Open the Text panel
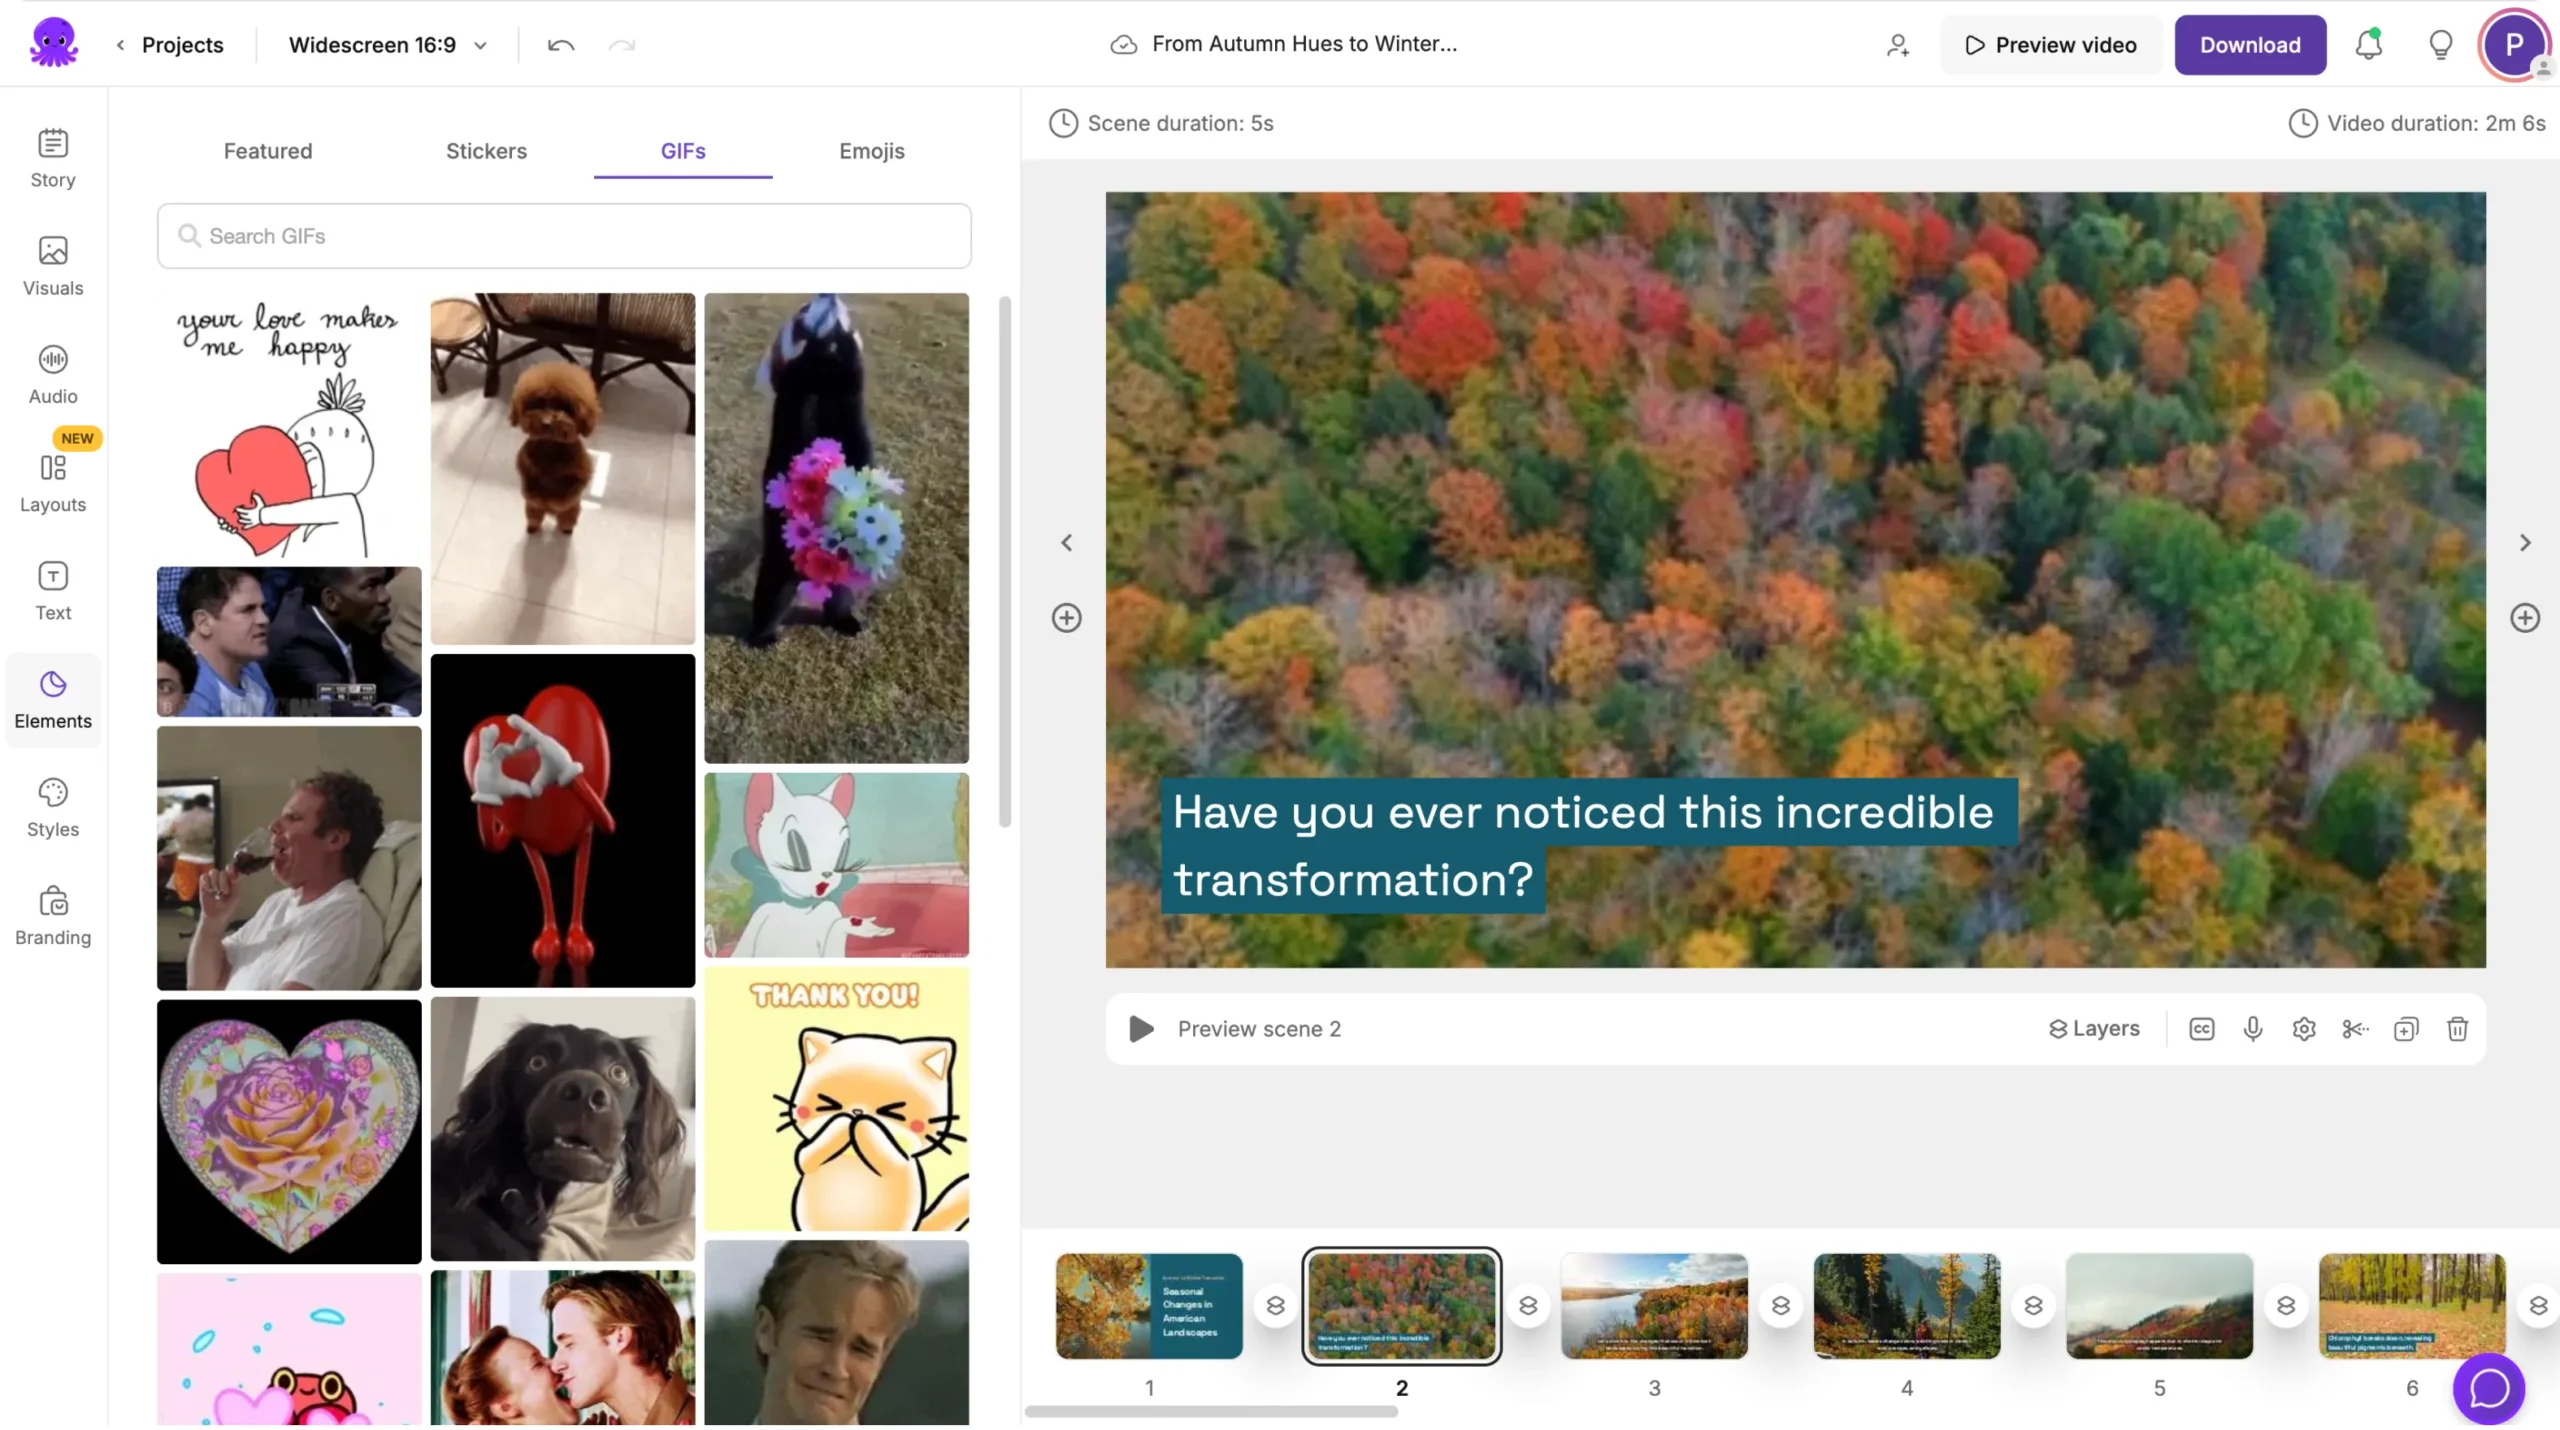 [52, 590]
